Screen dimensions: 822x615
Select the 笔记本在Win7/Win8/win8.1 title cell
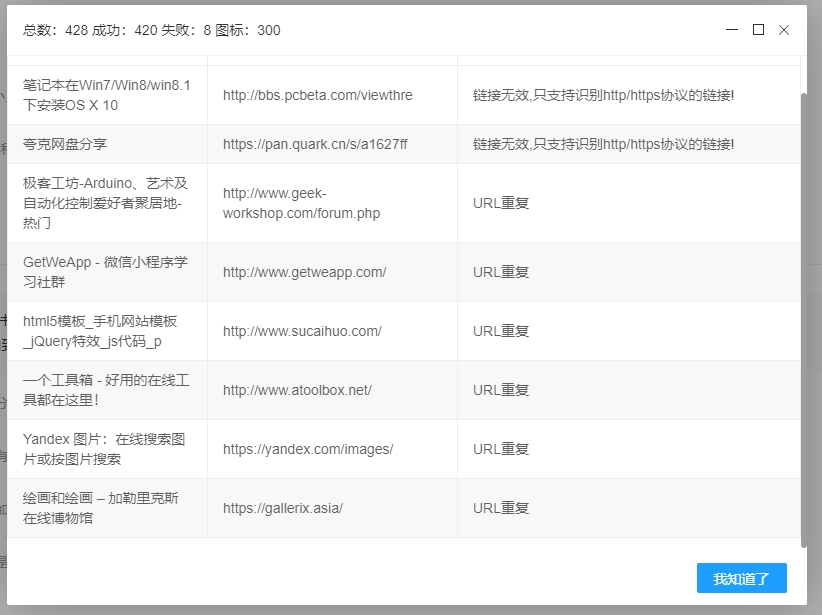point(107,95)
